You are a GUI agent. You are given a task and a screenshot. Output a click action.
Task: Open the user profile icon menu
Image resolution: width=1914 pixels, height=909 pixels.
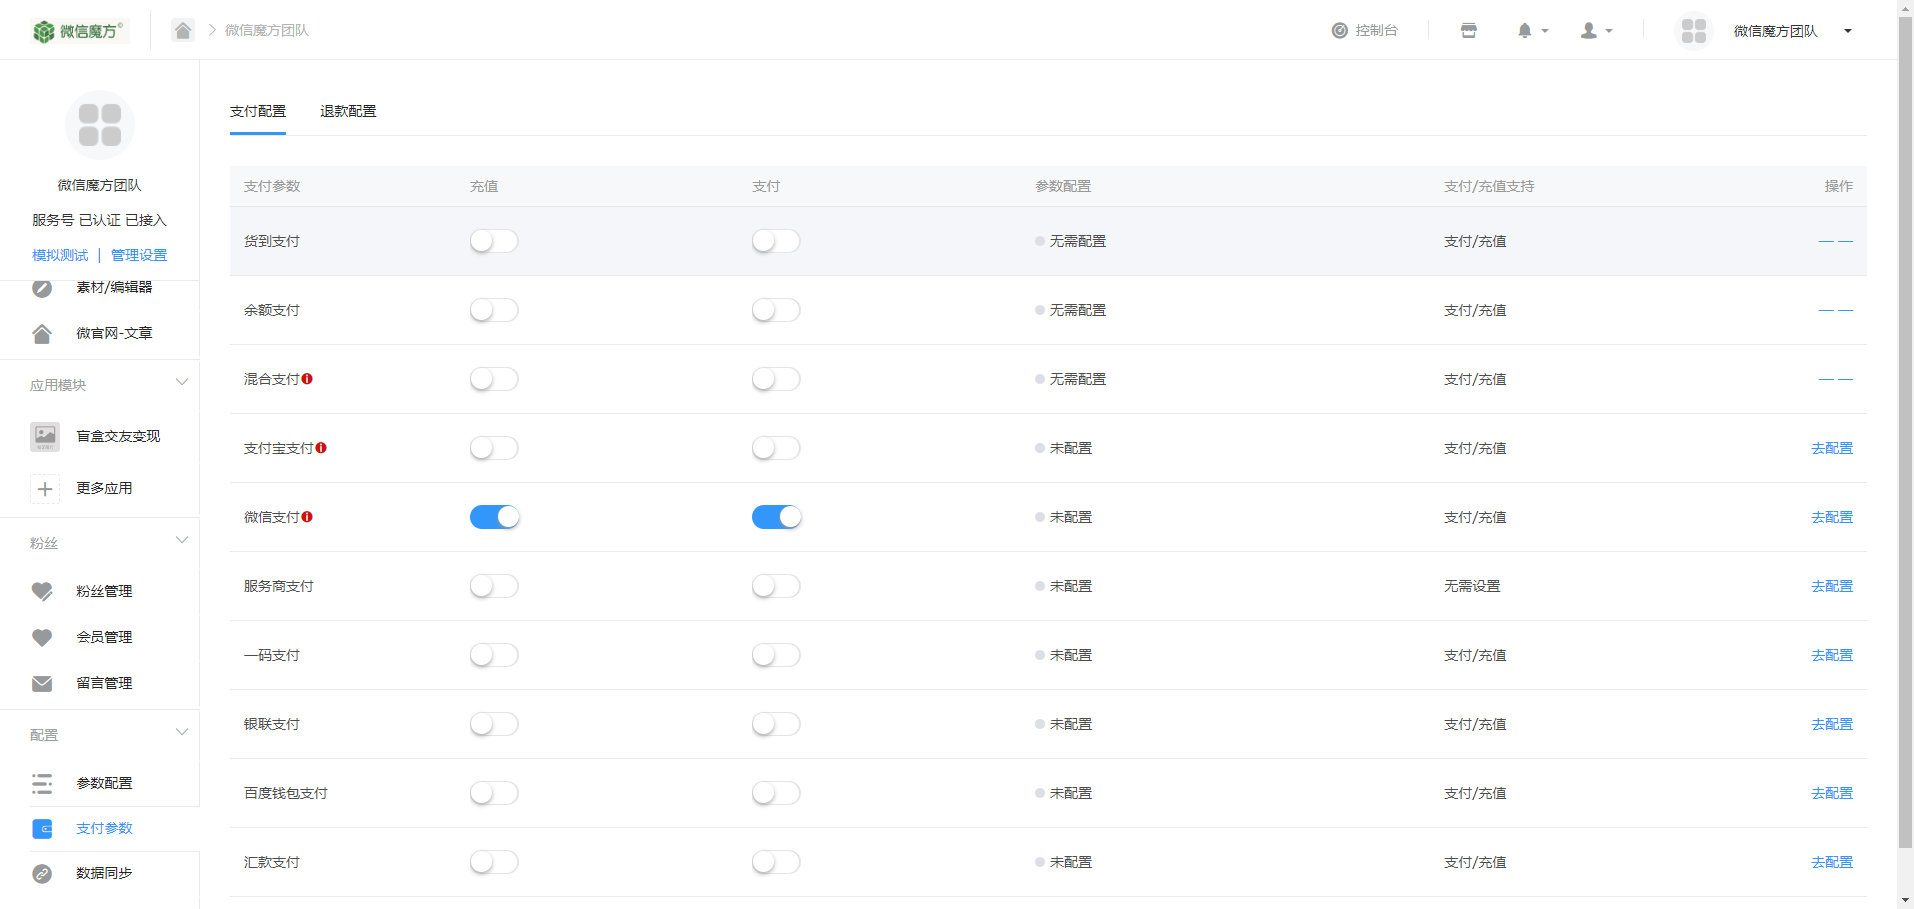[x=1589, y=31]
